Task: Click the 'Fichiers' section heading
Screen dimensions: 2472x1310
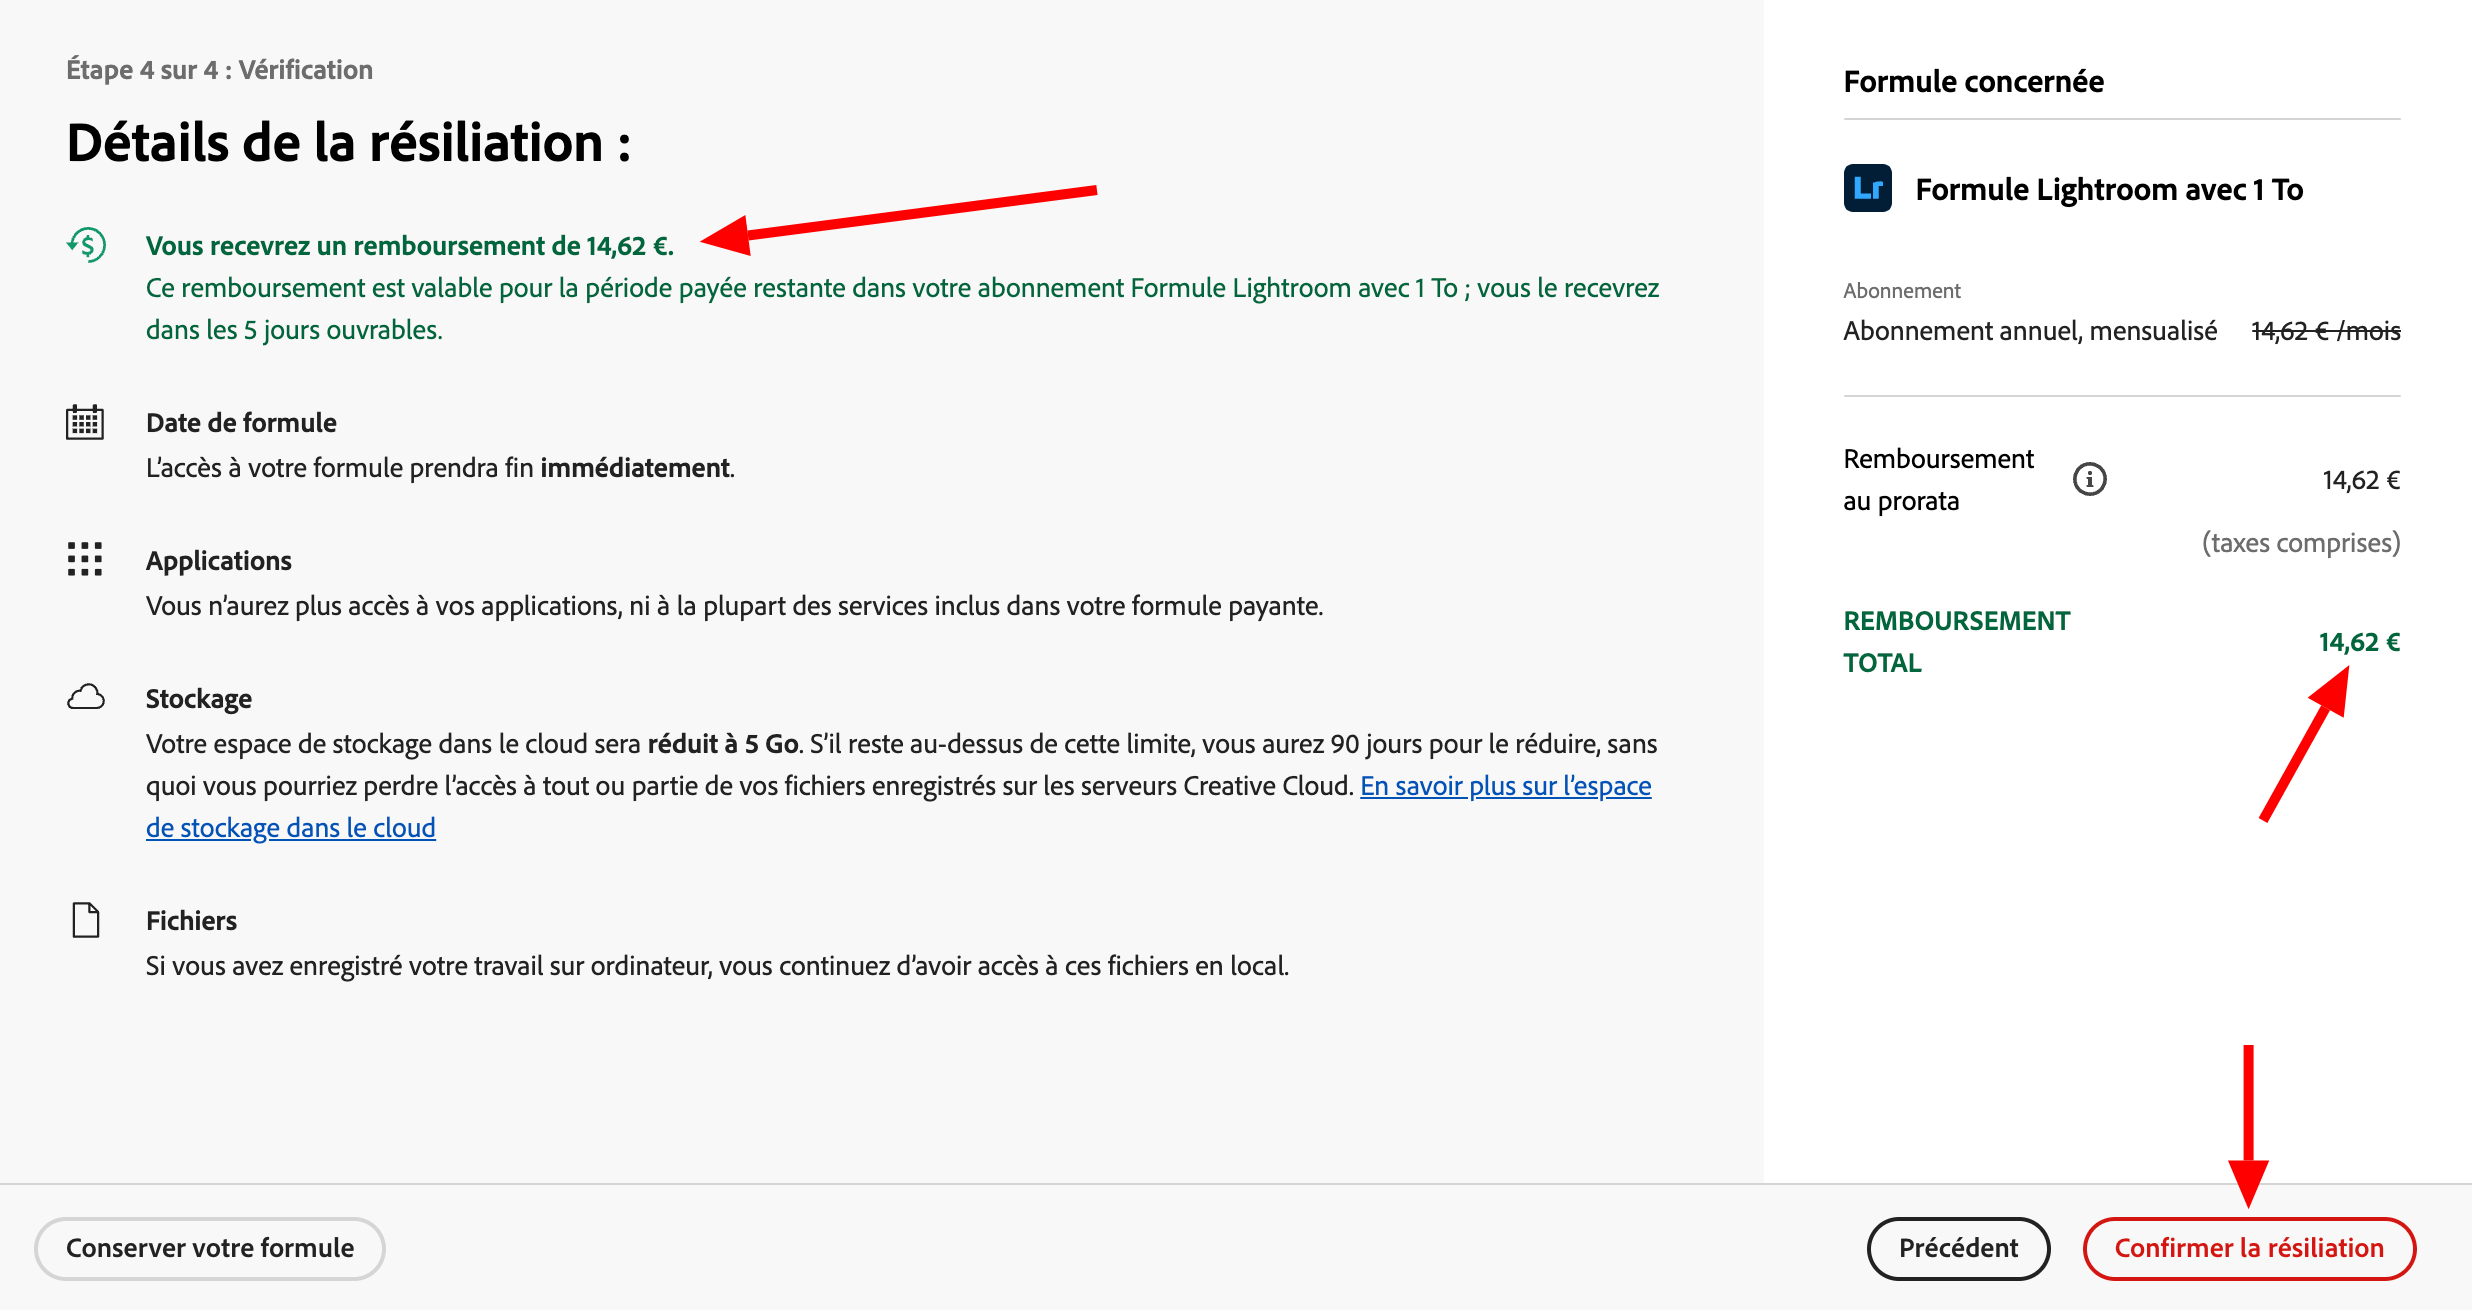Action: pyautogui.click(x=192, y=921)
